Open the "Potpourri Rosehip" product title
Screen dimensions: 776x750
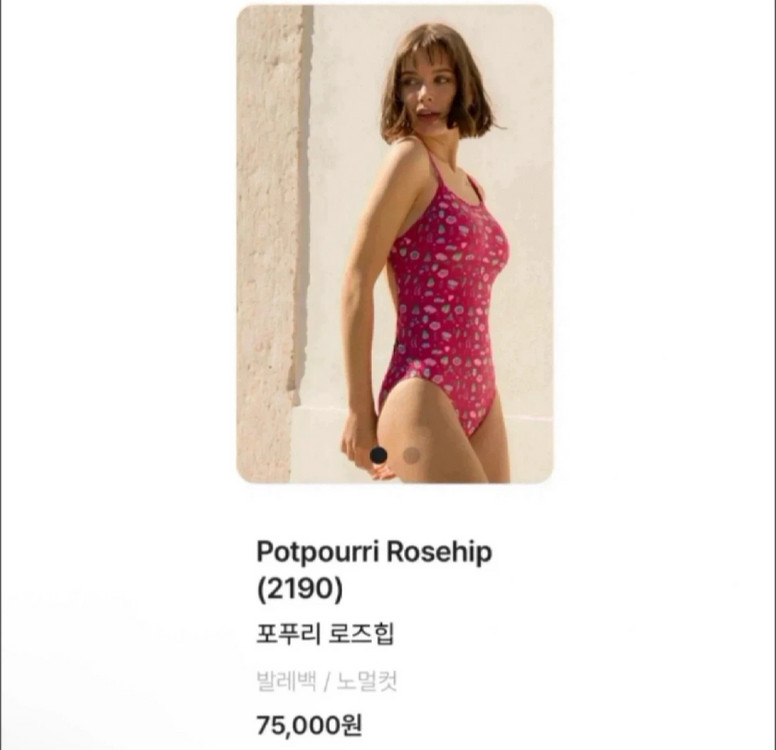coord(374,570)
